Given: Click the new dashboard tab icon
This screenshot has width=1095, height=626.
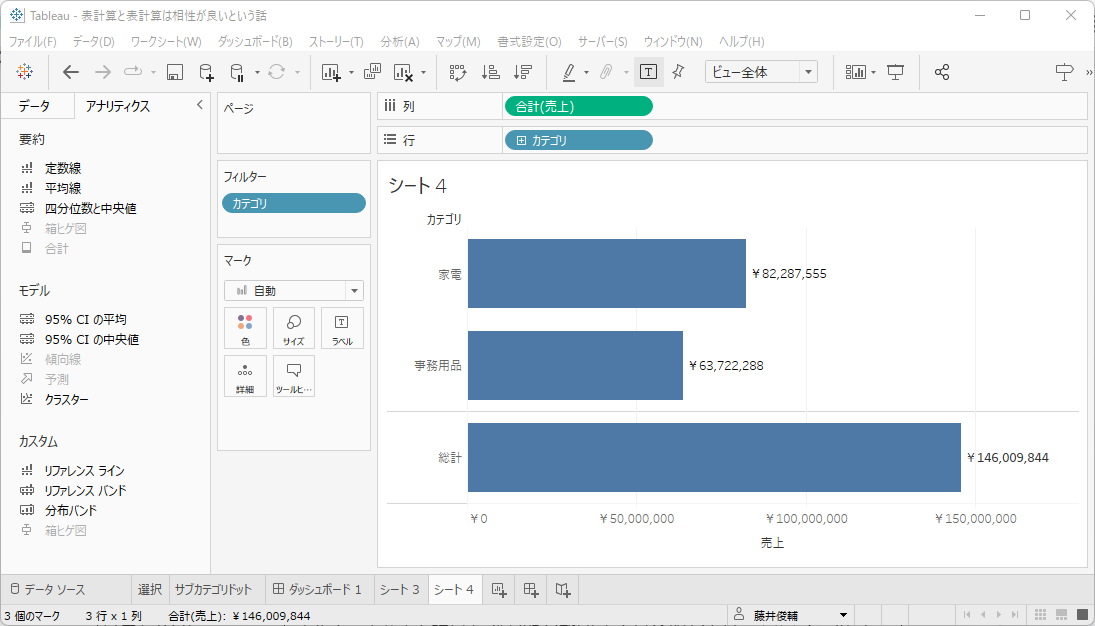Looking at the screenshot, I should pyautogui.click(x=531, y=590).
